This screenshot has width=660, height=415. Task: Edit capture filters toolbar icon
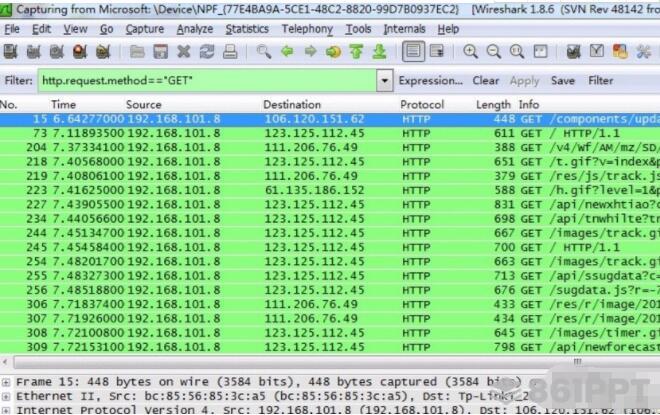573,52
